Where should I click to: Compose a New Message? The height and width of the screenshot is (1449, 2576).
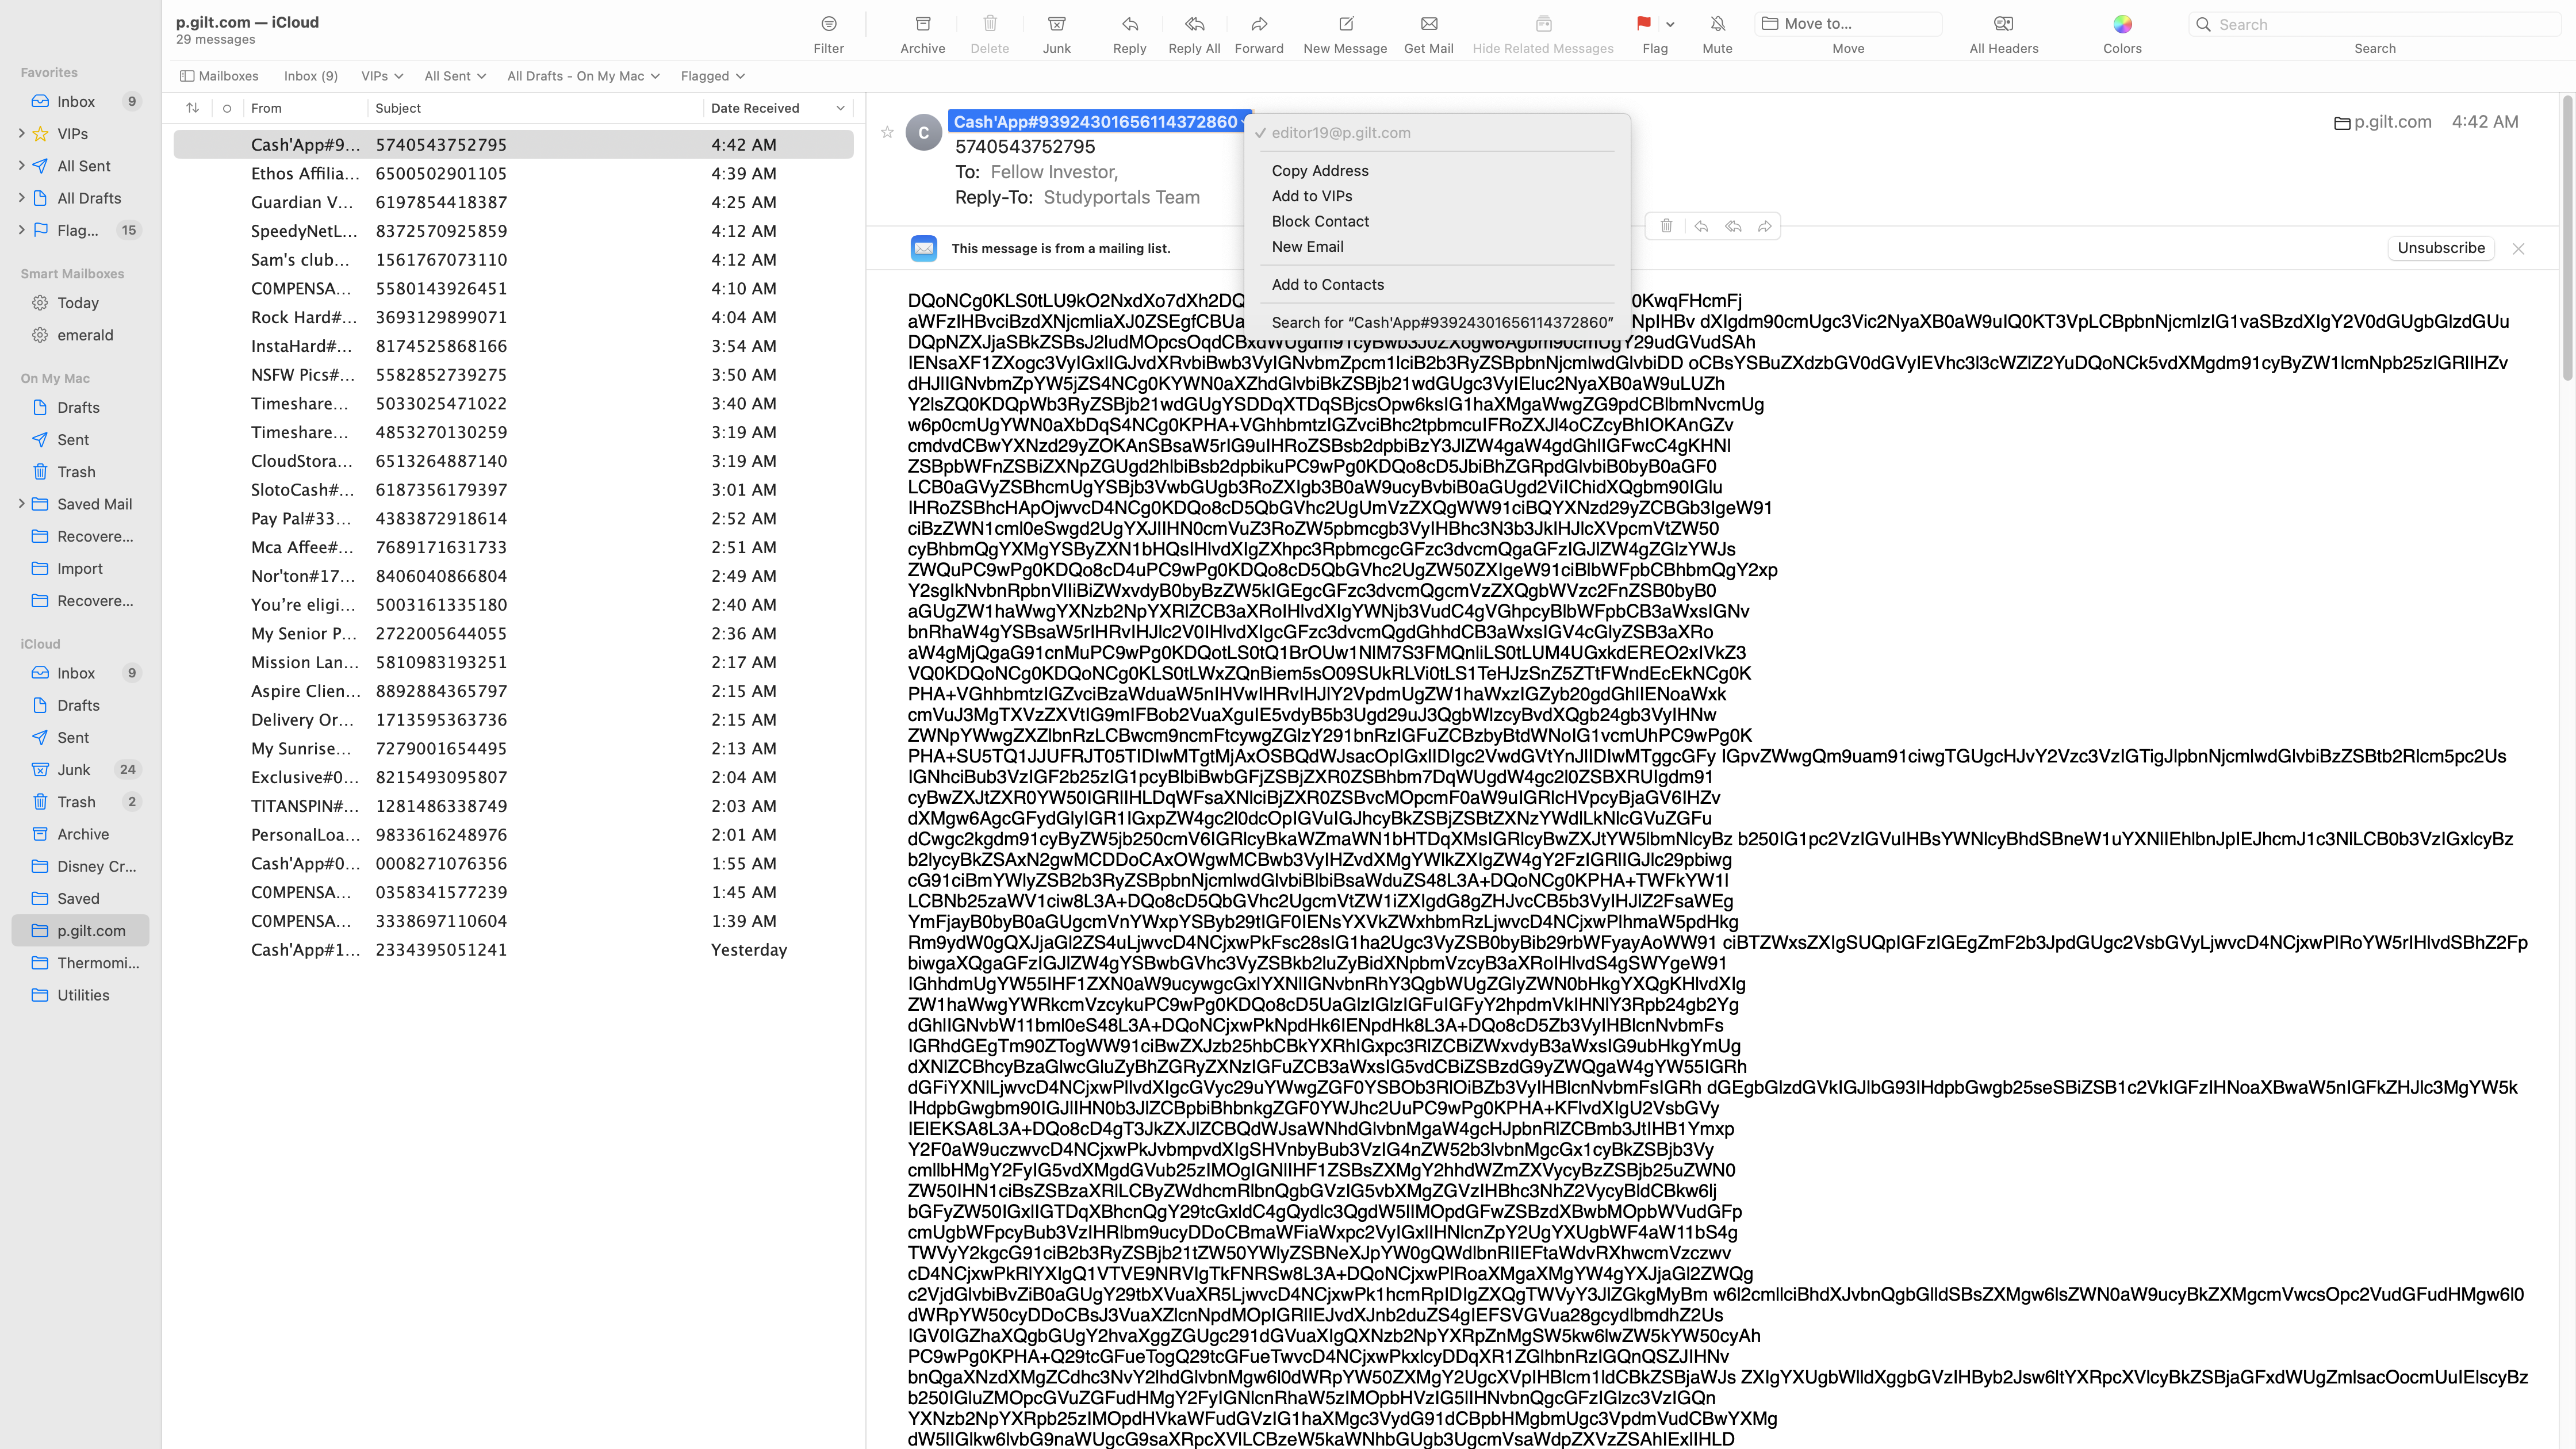coord(1345,24)
